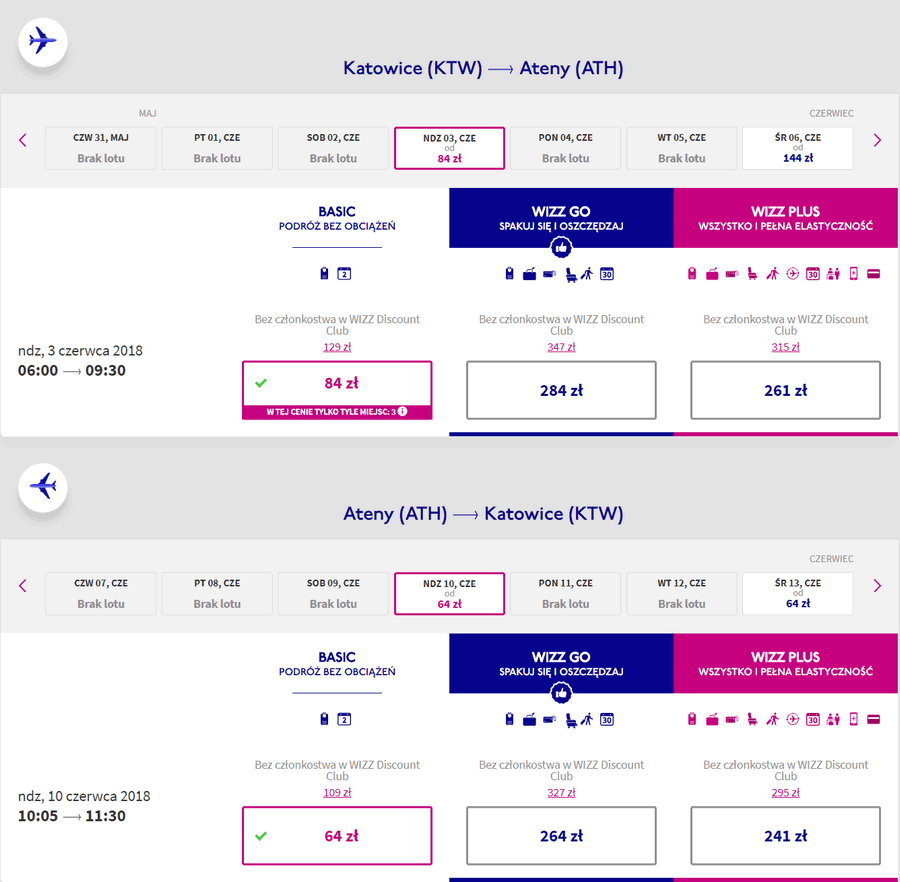Click the thumbs-up badge under outbound WIZZ GO
Viewport: 900px width, 882px height.
point(561,247)
